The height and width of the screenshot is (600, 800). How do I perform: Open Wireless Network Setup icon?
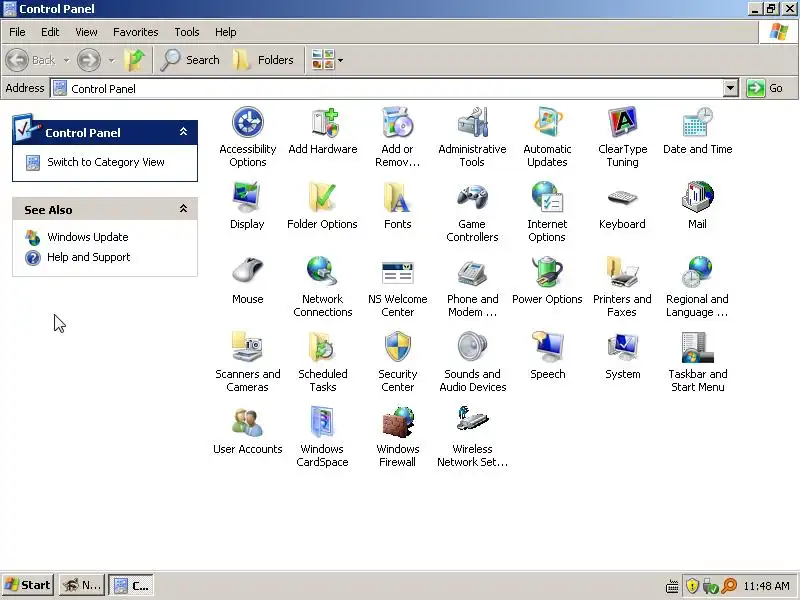(x=472, y=419)
